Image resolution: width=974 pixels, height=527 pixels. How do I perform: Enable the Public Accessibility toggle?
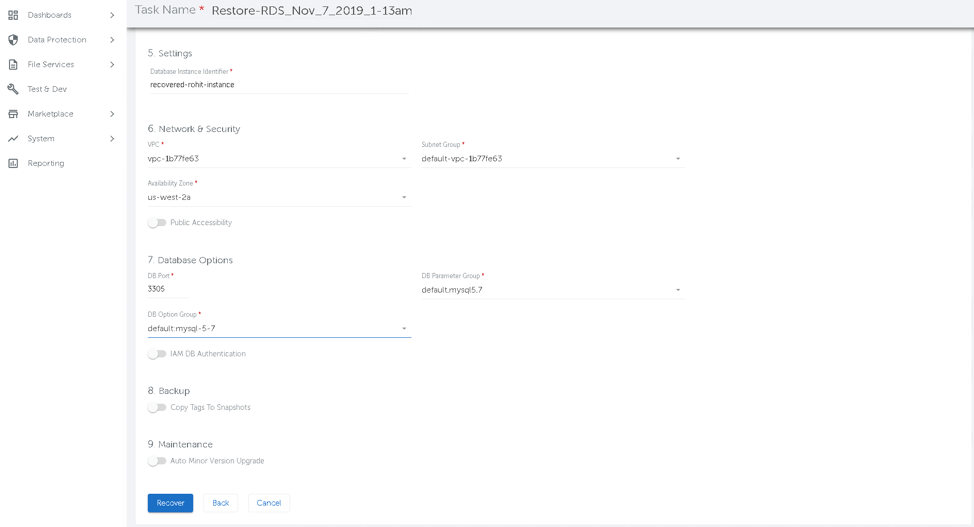click(157, 223)
